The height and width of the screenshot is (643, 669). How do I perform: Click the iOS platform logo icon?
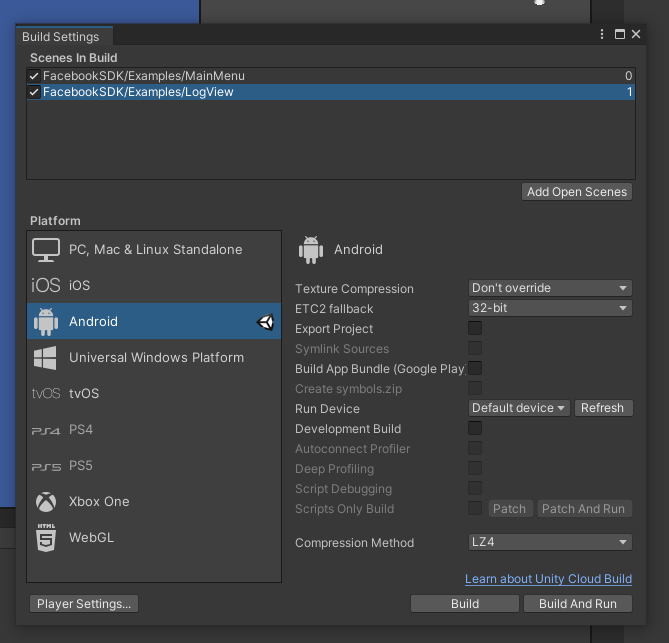[x=46, y=285]
